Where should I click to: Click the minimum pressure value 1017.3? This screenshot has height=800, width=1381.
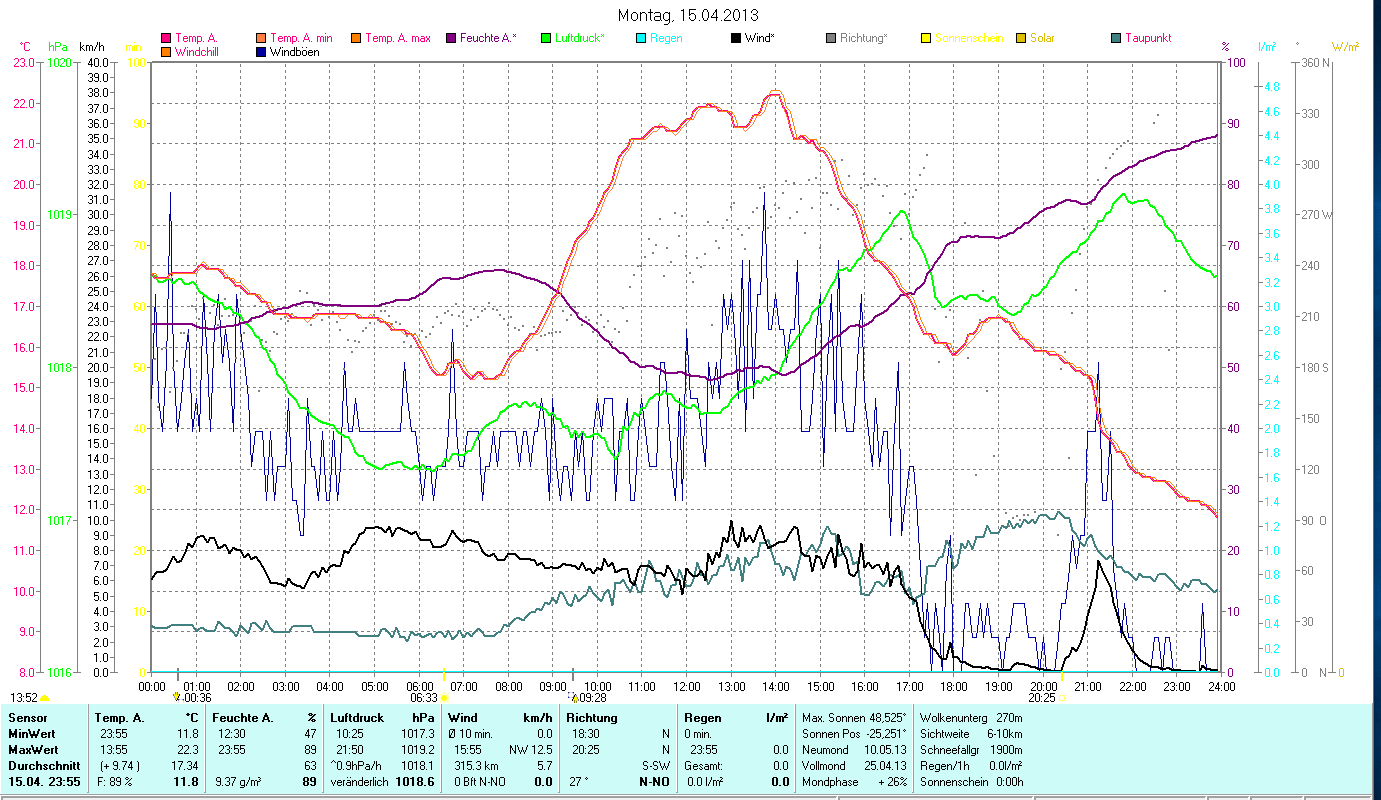pos(418,734)
